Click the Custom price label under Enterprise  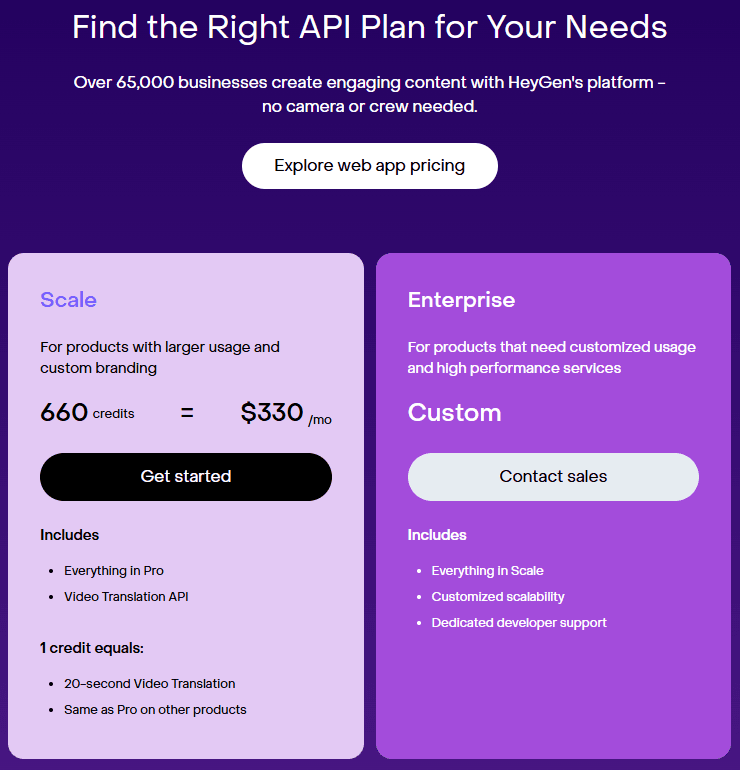(x=454, y=413)
